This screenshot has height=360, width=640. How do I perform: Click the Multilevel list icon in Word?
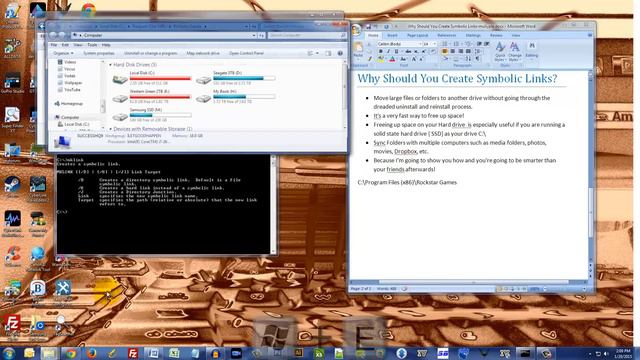(x=468, y=44)
